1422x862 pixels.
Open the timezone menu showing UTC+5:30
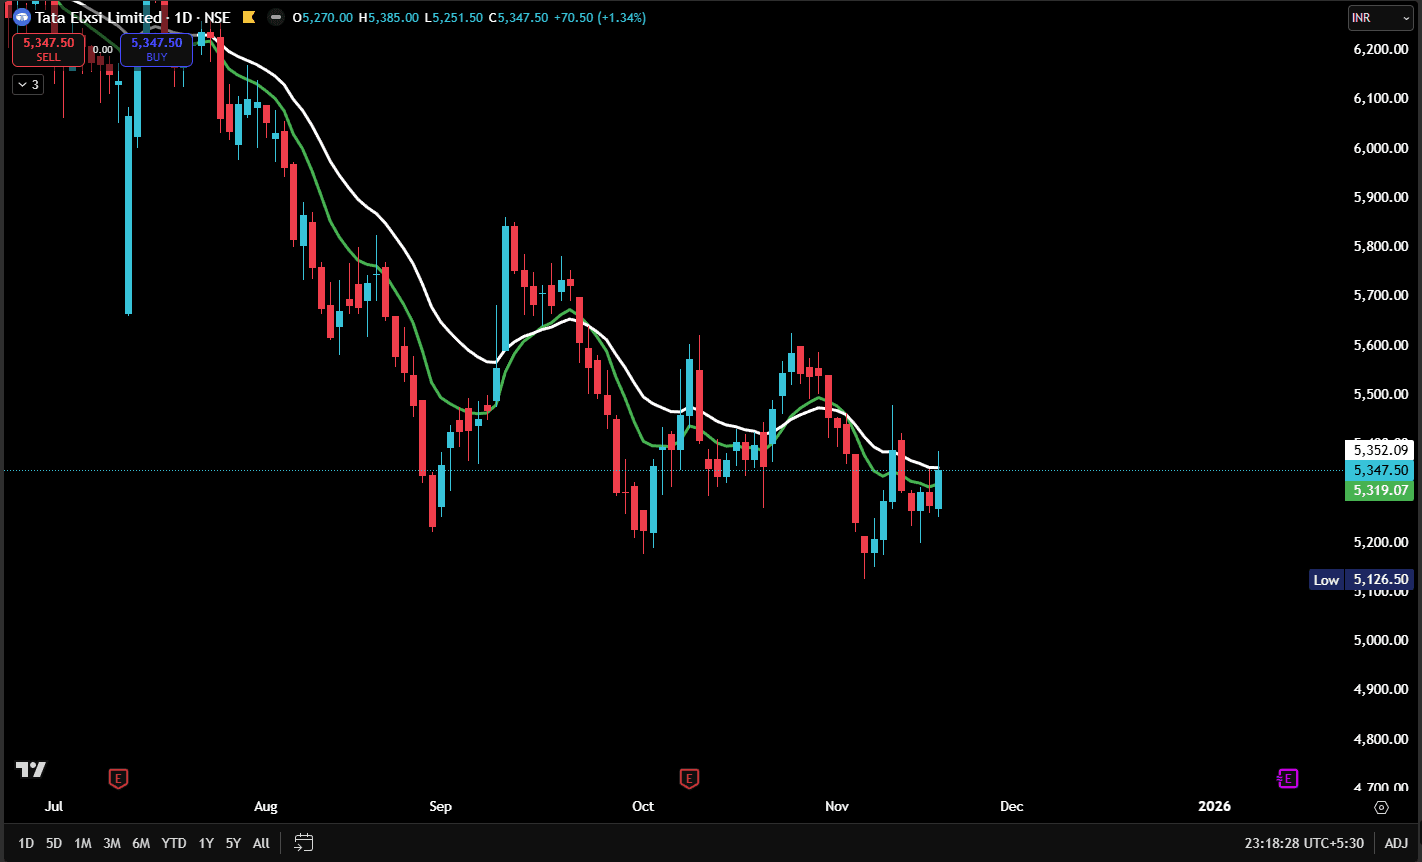1306,843
